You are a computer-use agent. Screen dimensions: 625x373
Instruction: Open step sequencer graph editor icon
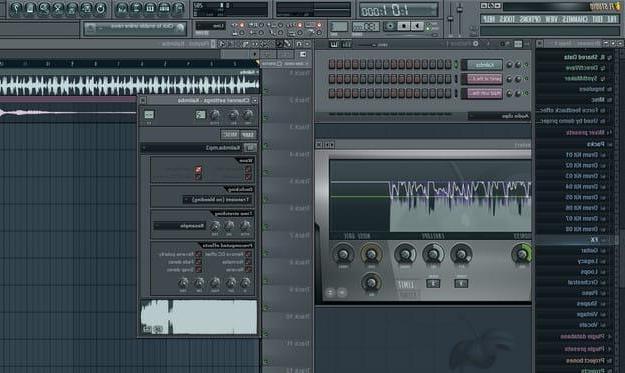click(x=346, y=44)
